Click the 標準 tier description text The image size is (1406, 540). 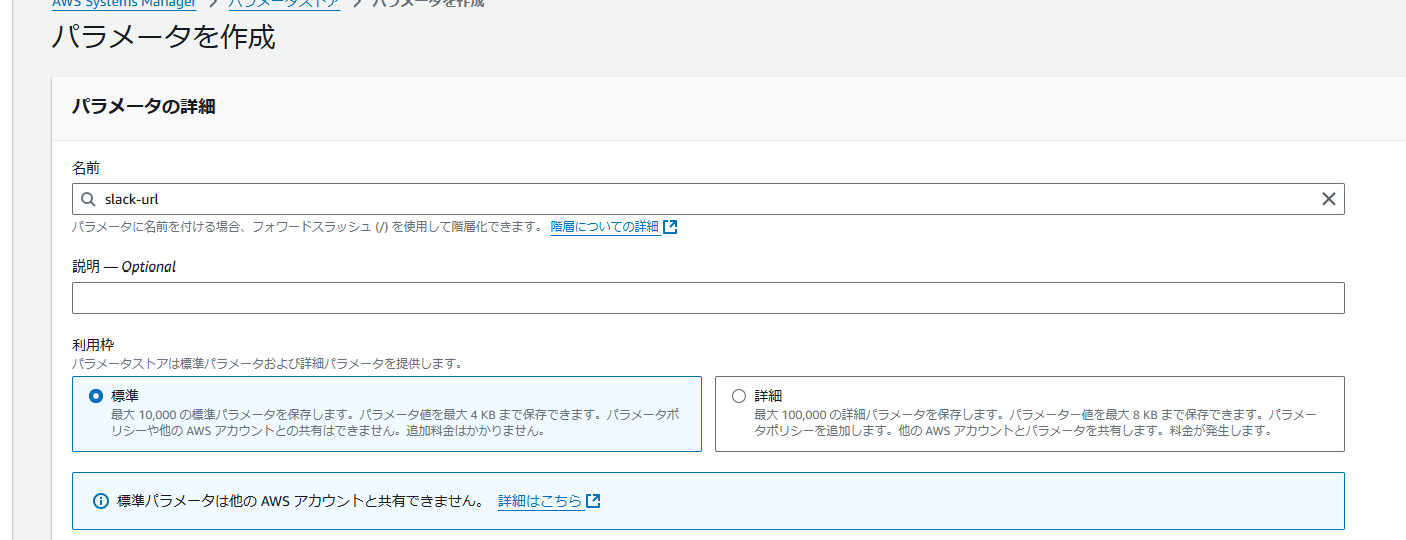click(395, 422)
